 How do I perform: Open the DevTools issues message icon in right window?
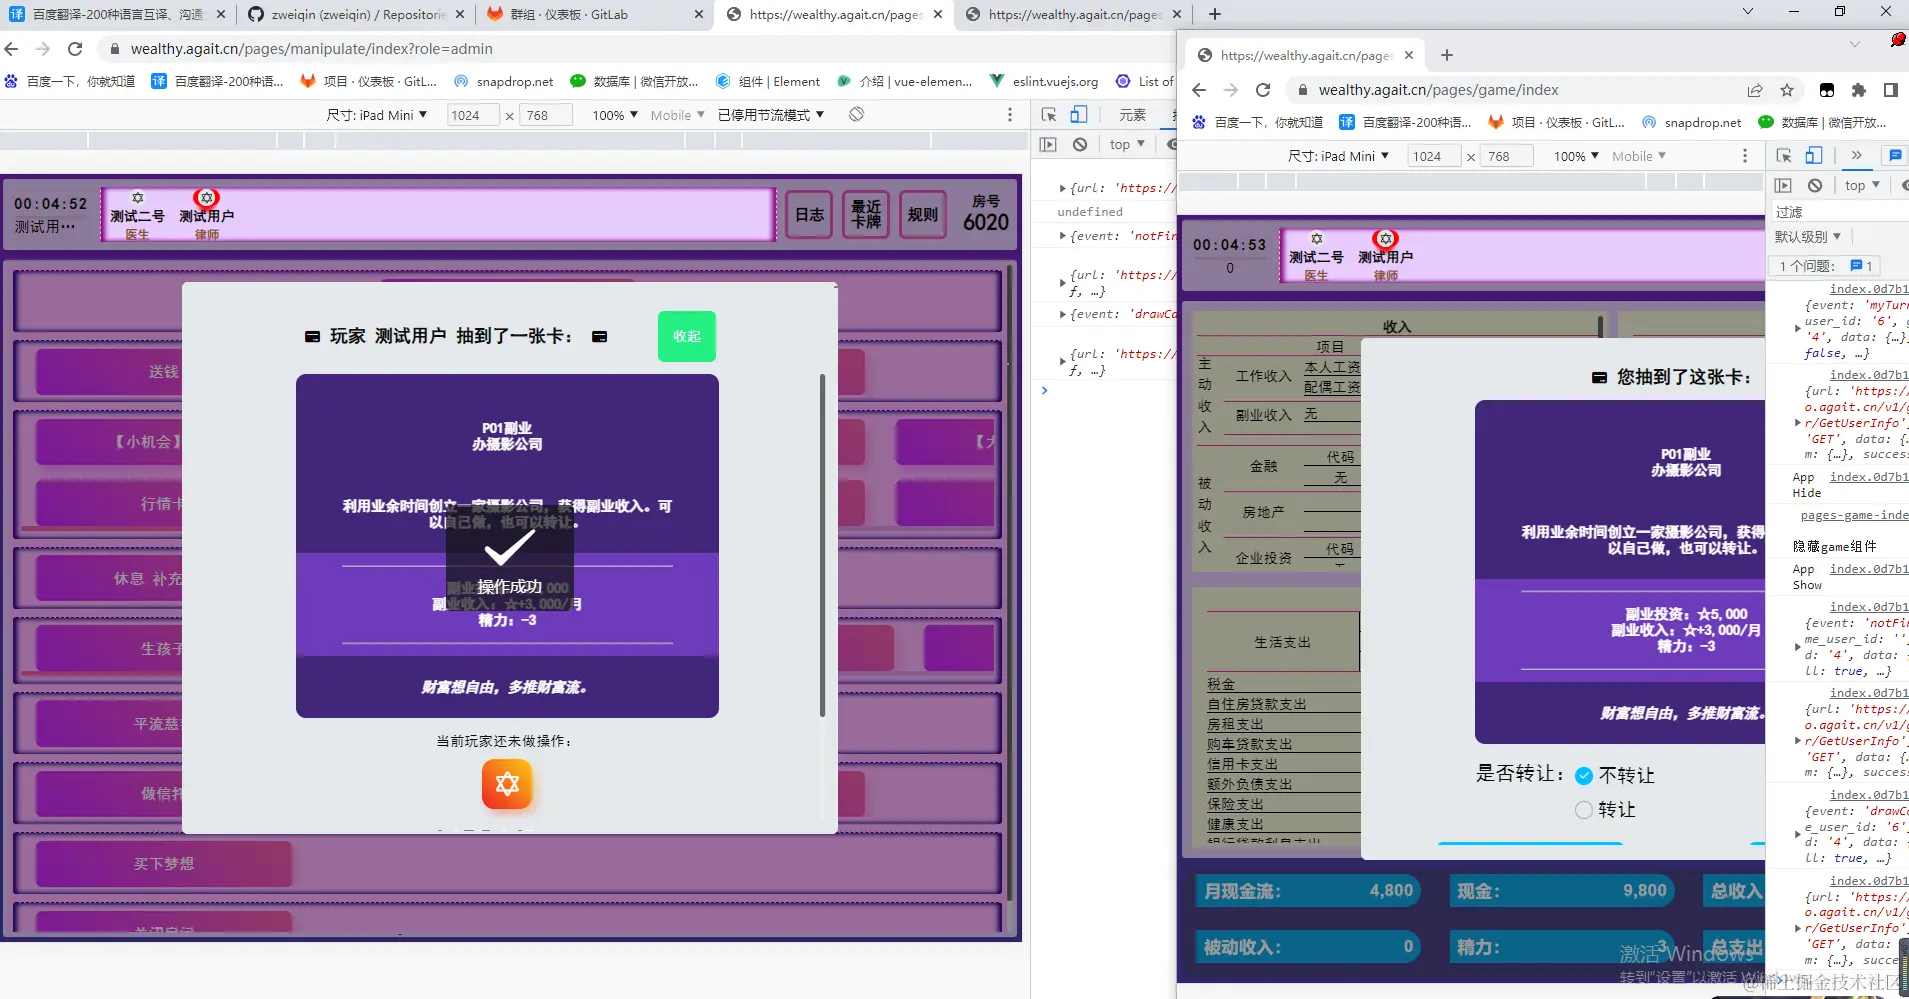click(1895, 156)
